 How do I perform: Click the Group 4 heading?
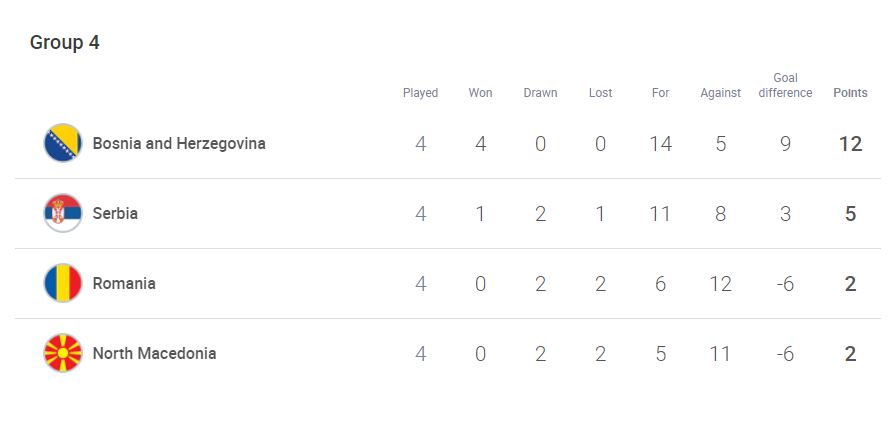pos(65,43)
